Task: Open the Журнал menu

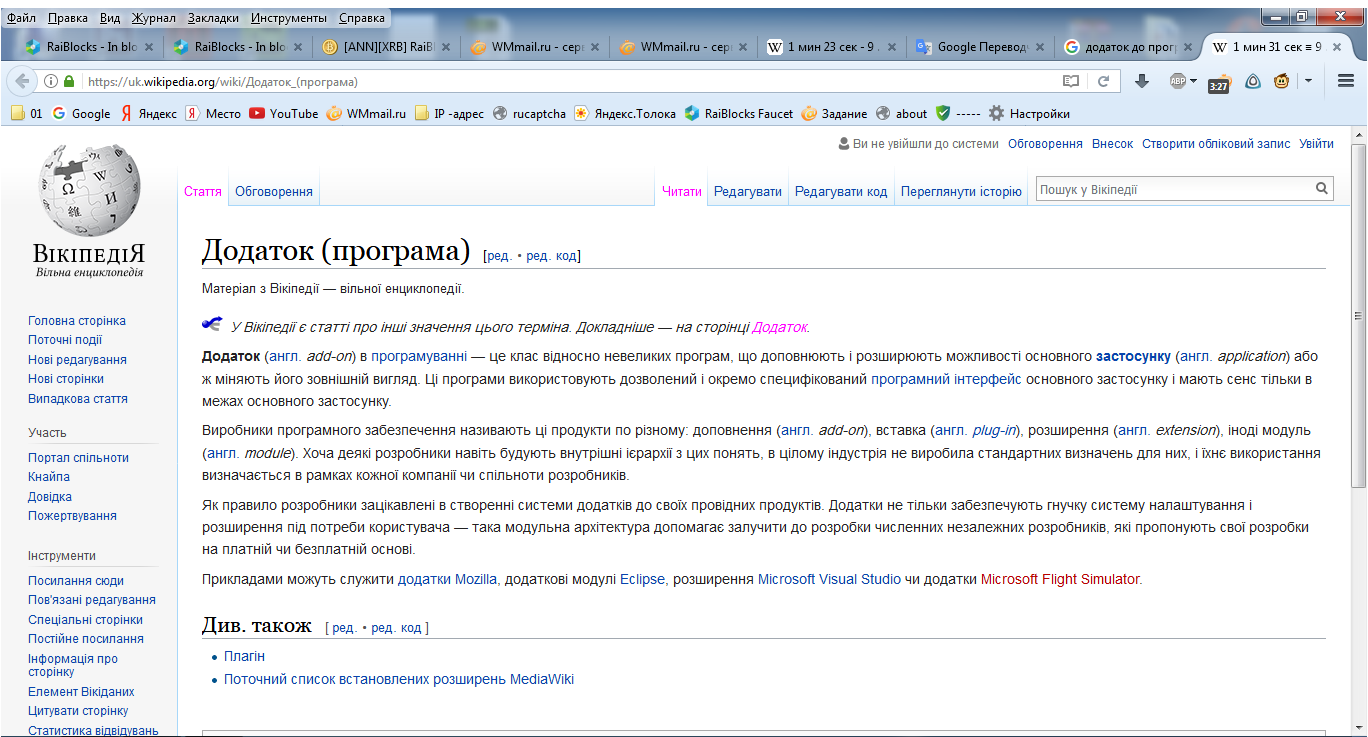Action: click(153, 18)
